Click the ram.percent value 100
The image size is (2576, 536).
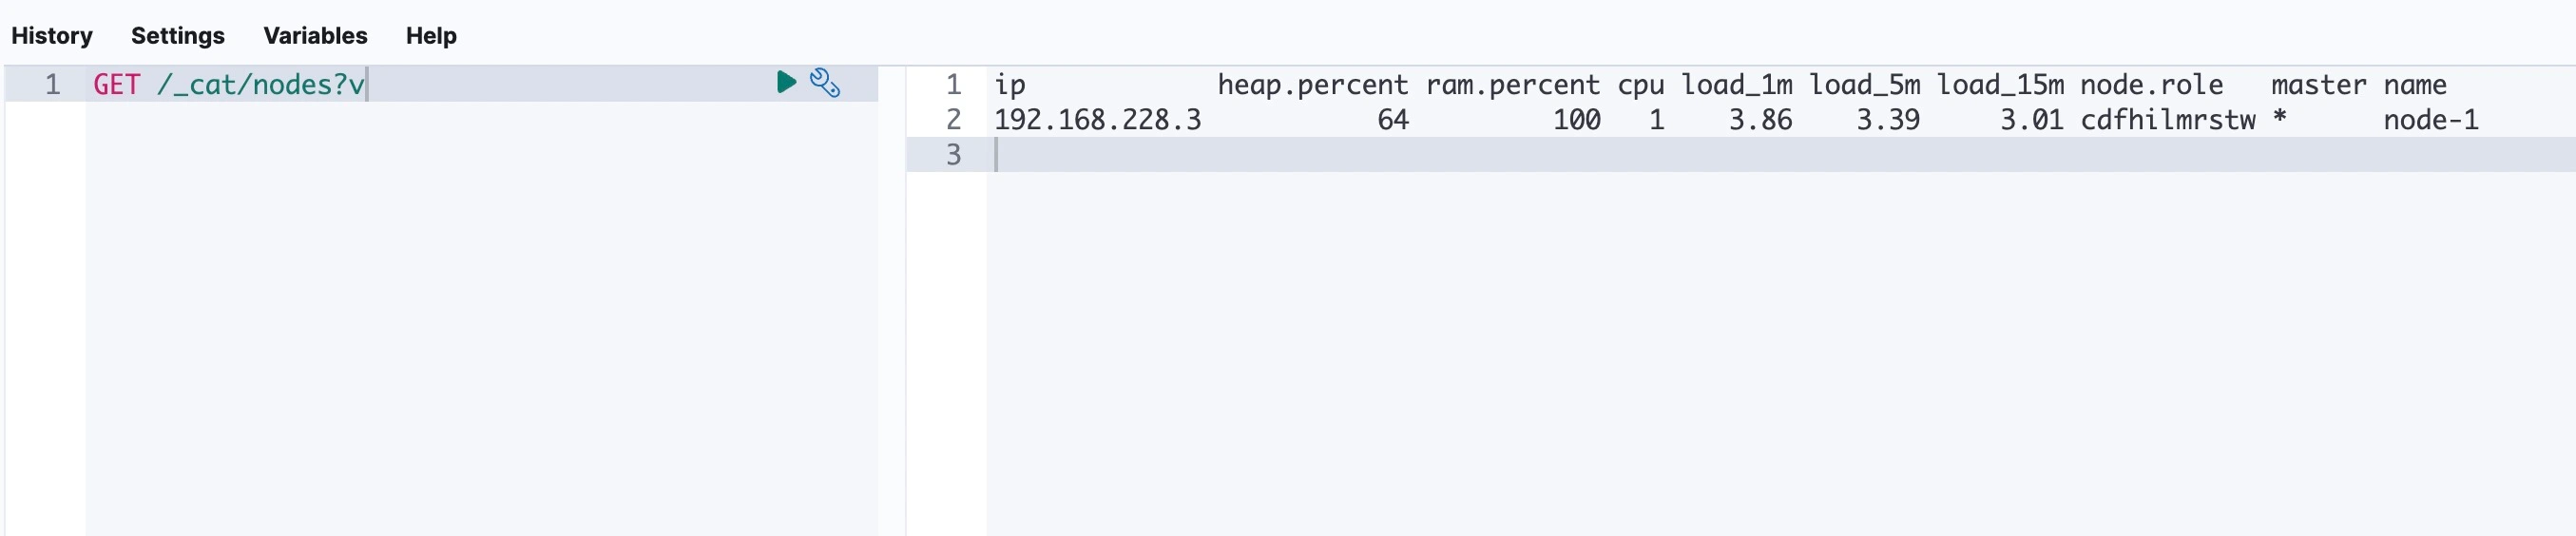tap(1576, 120)
